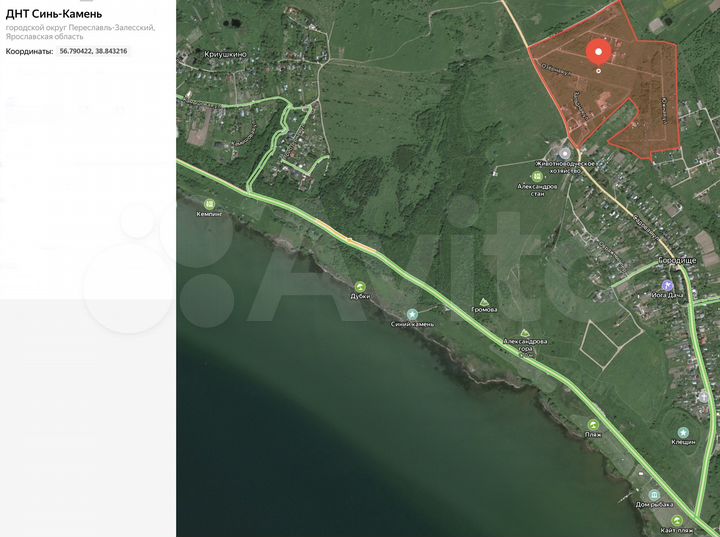Click the Йога Дача purple icon
Viewport: 720px width, 537px height.
pos(667,285)
